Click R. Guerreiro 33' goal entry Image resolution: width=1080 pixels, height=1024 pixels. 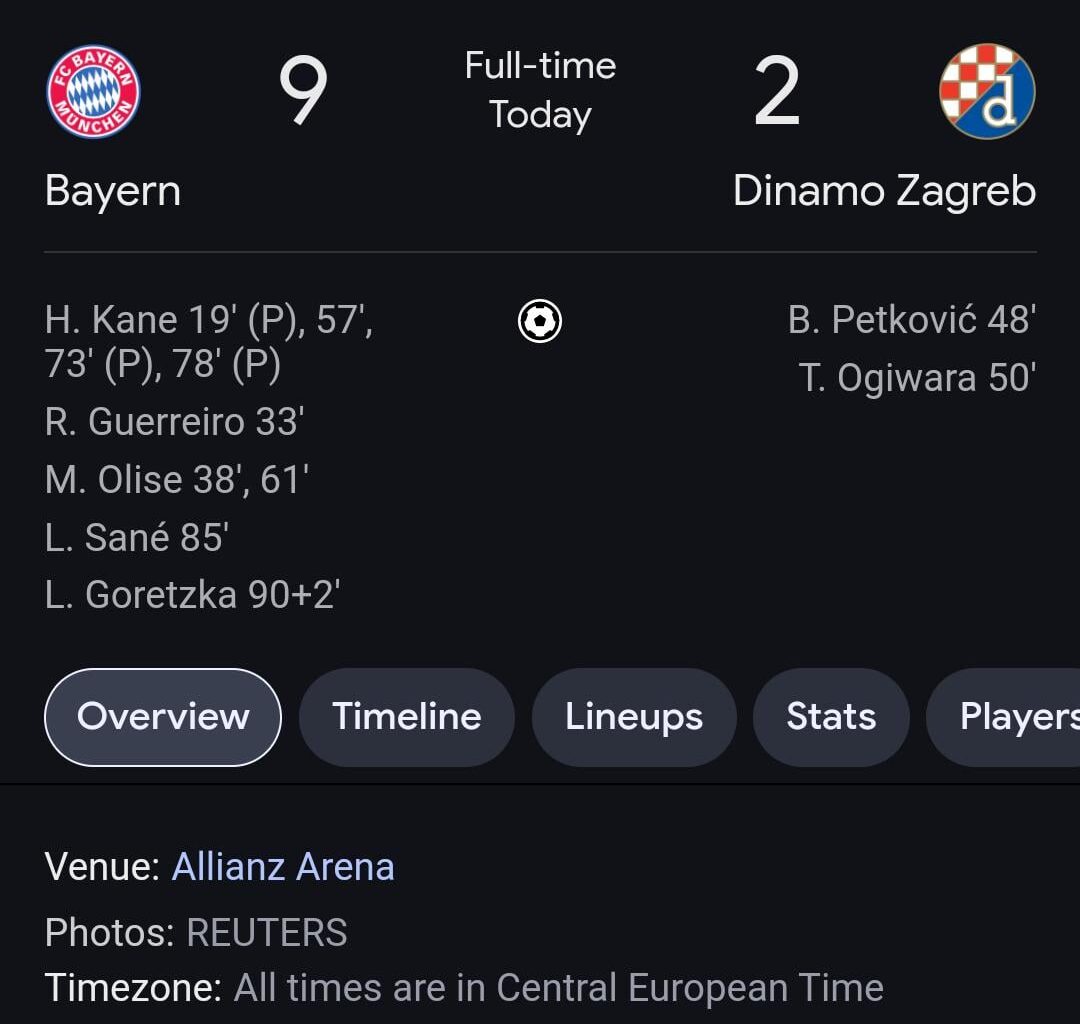pyautogui.click(x=174, y=422)
